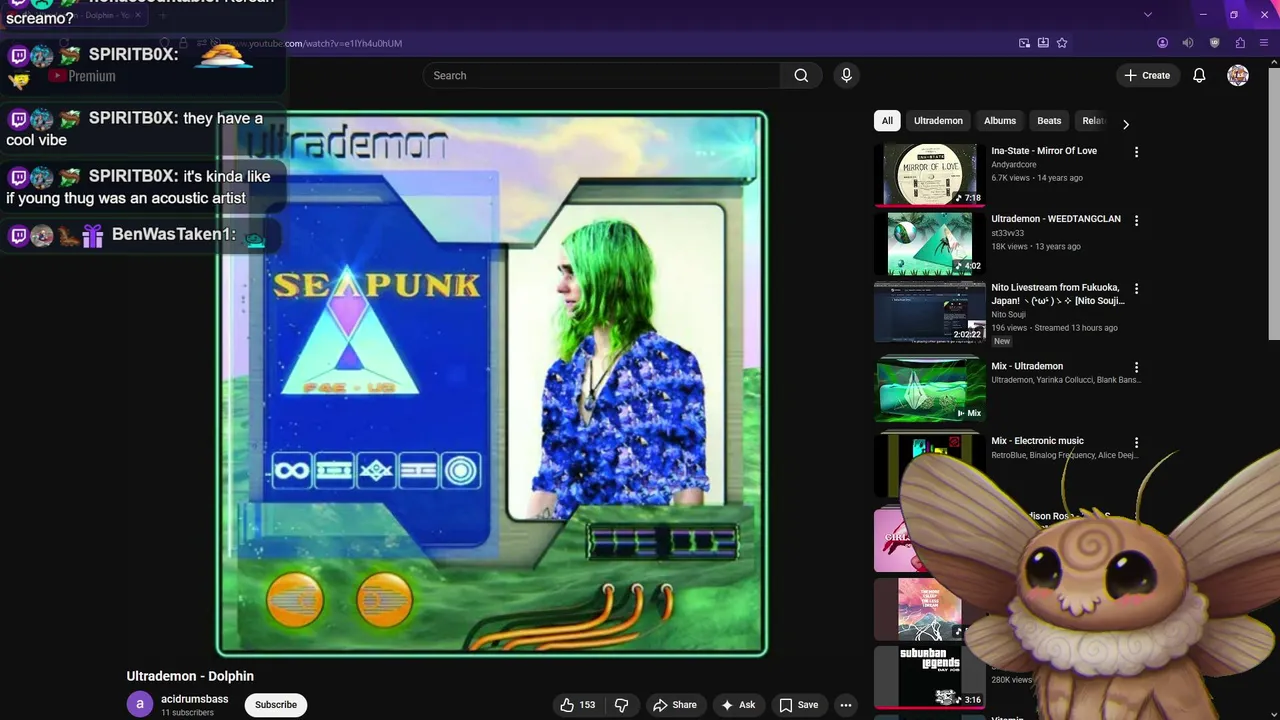Image resolution: width=1280 pixels, height=720 pixels.
Task: Start voice search with the microphone
Action: click(847, 75)
